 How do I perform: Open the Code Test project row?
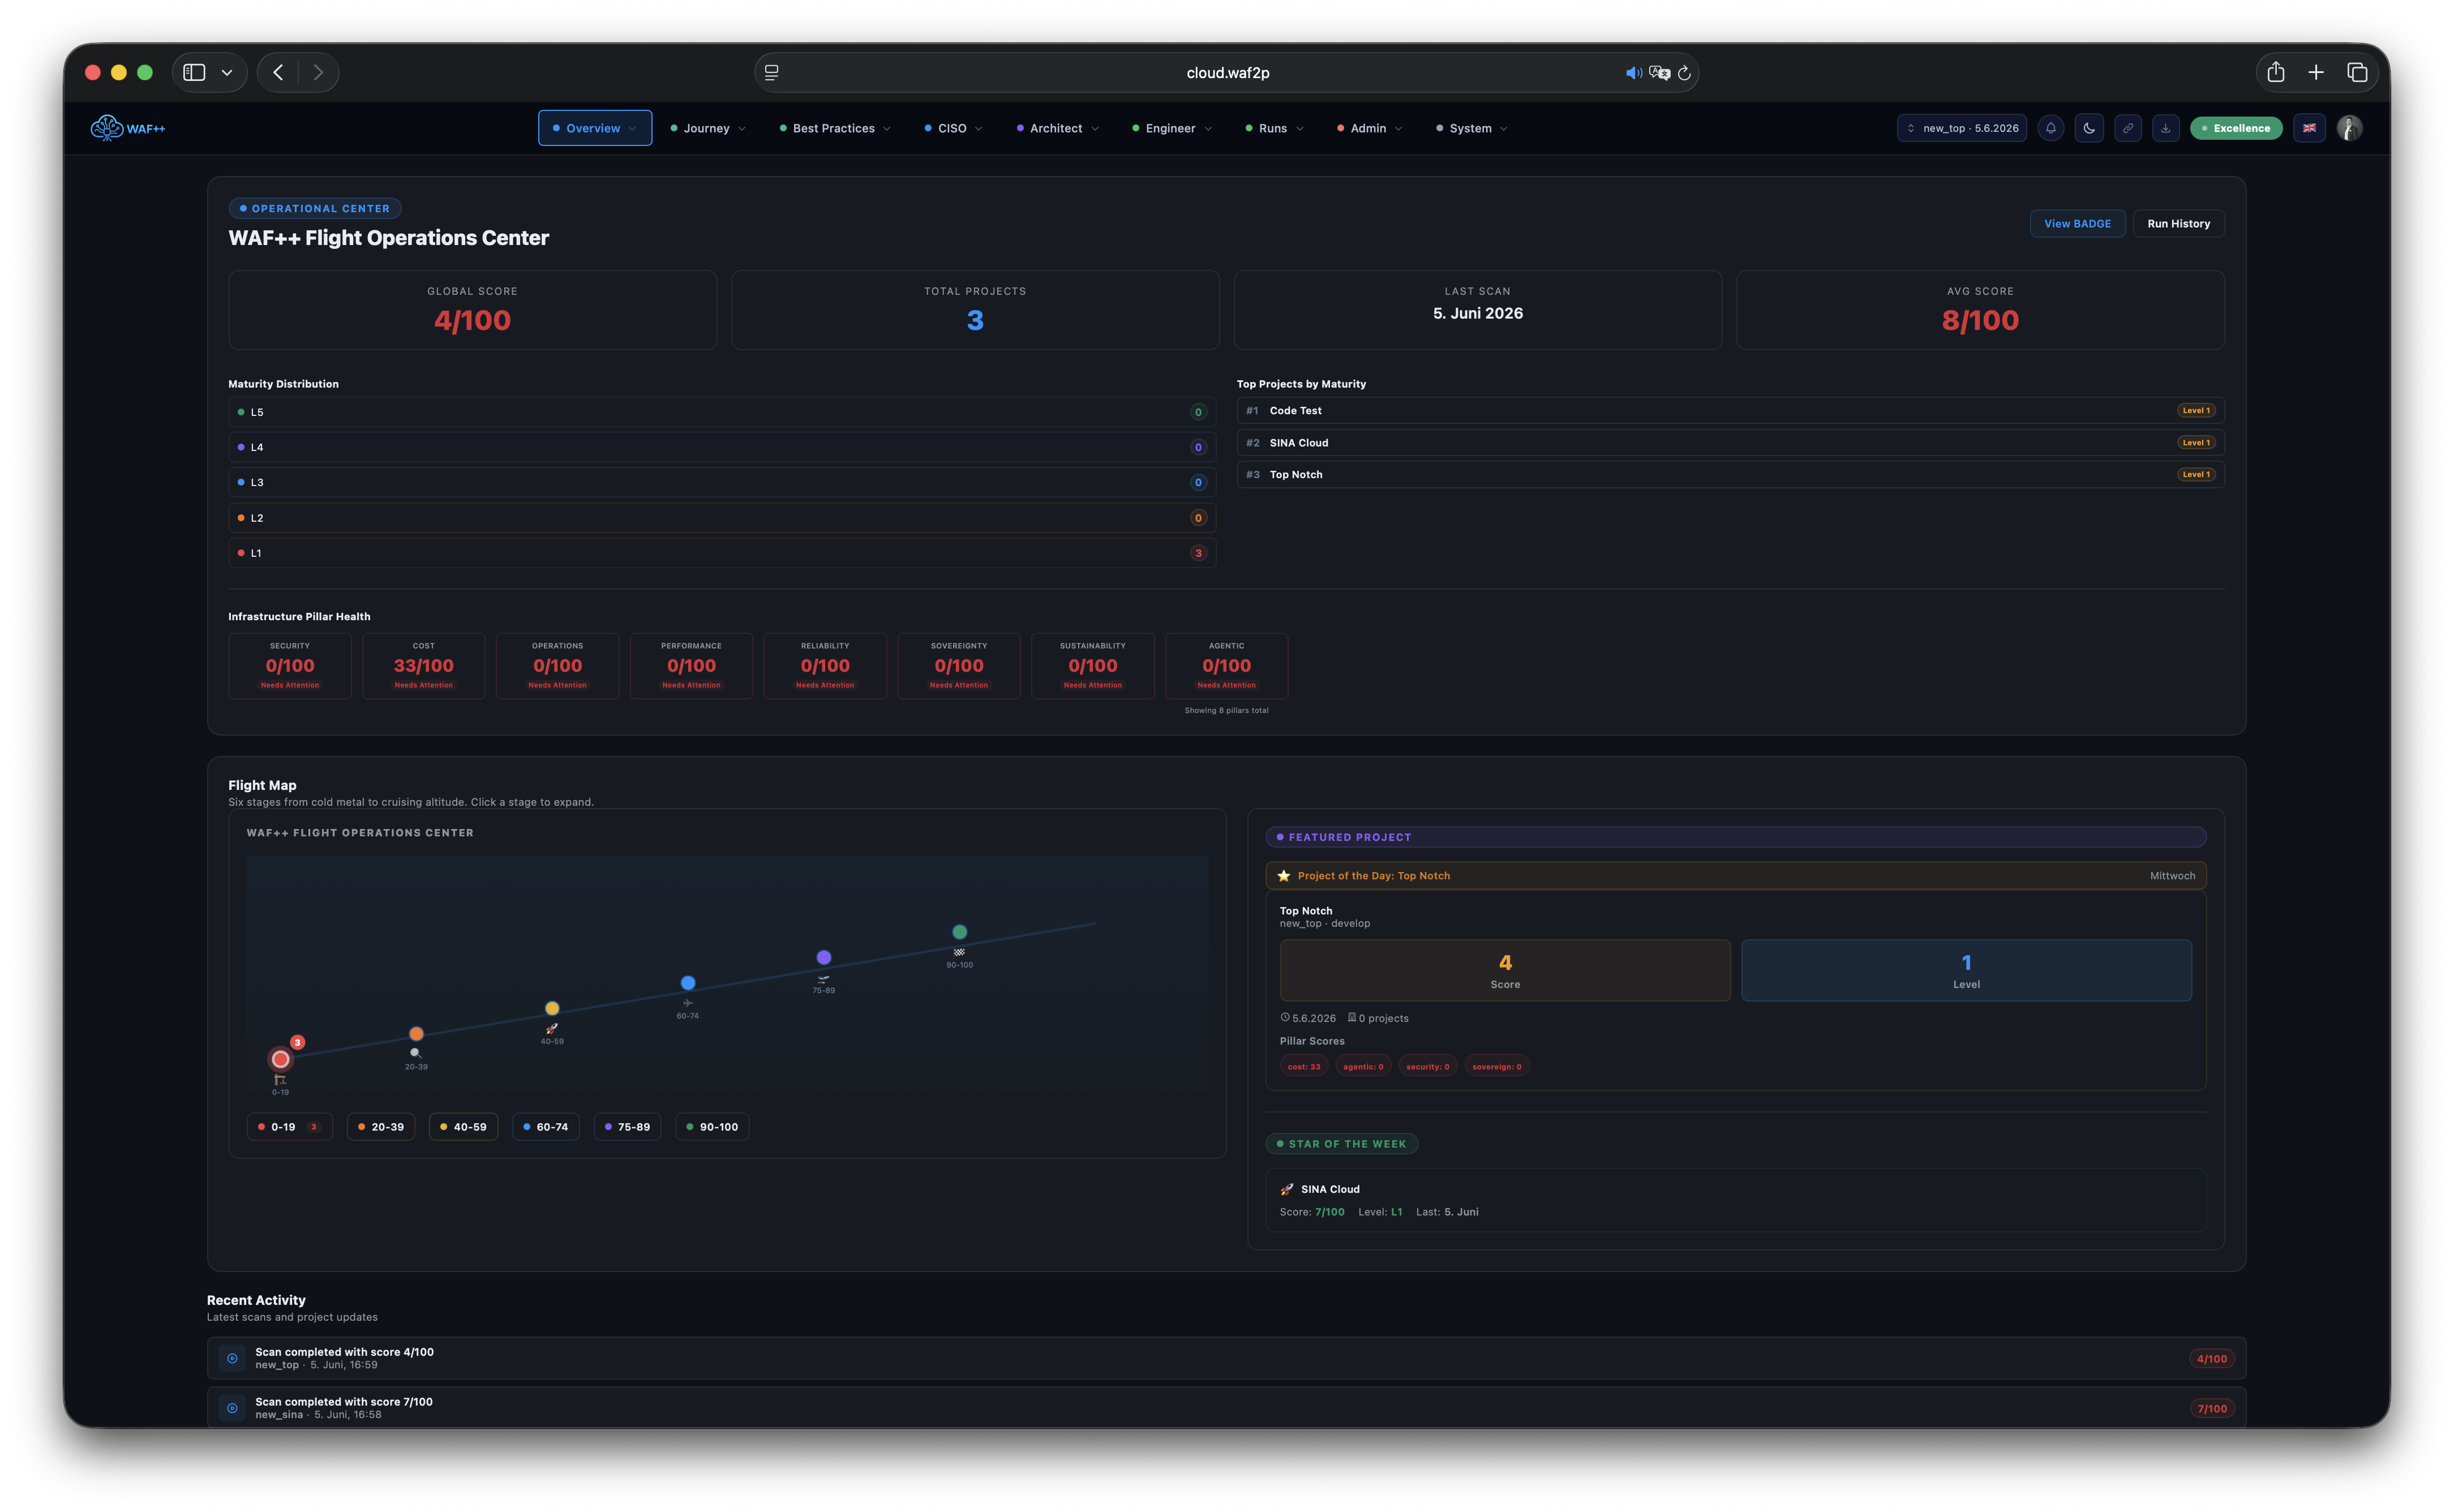1730,411
